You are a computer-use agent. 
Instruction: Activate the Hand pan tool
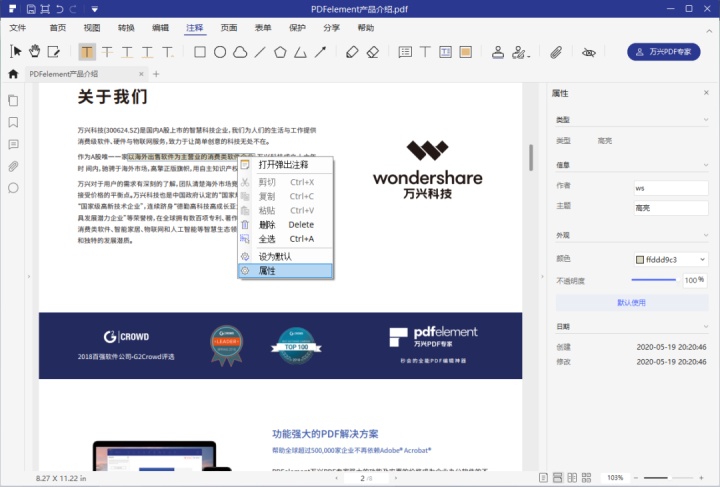pos(35,52)
